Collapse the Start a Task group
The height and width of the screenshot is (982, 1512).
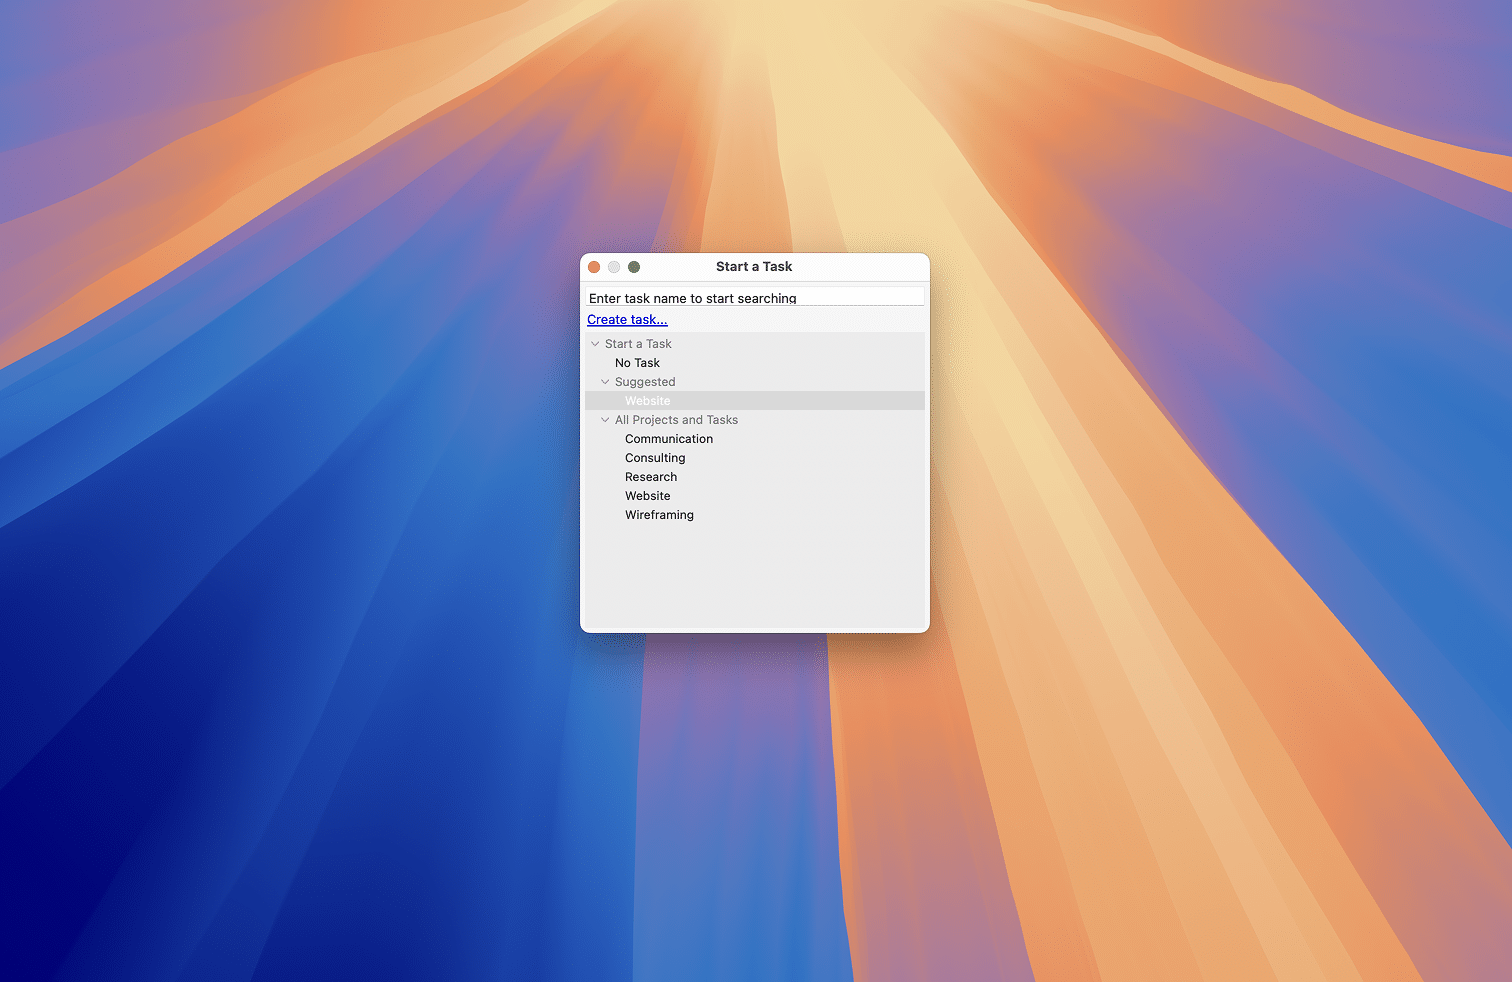coord(595,344)
